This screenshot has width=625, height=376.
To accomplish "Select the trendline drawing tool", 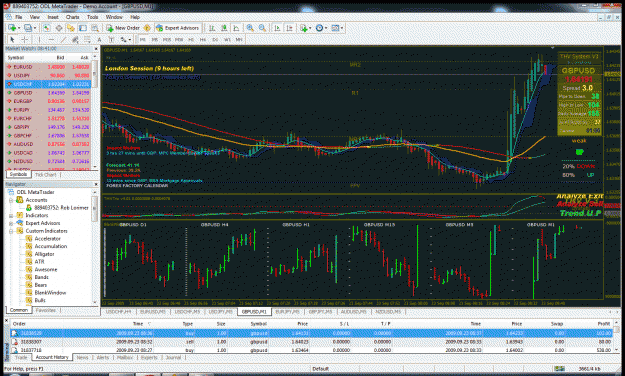I will click(x=63, y=39).
